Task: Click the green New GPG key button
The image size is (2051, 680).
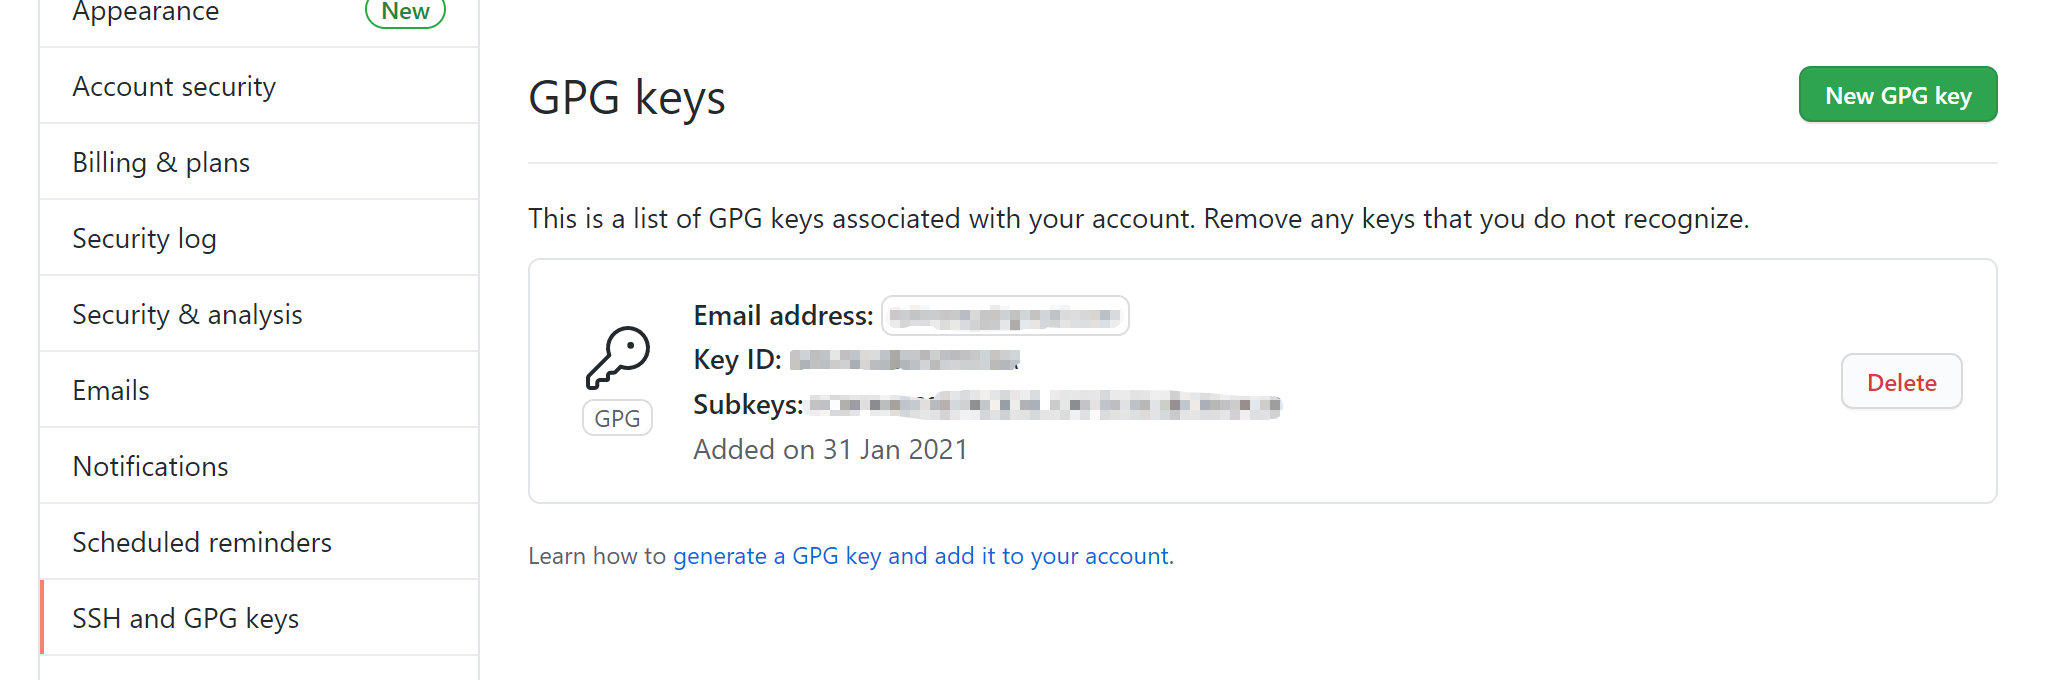Action: point(1897,94)
